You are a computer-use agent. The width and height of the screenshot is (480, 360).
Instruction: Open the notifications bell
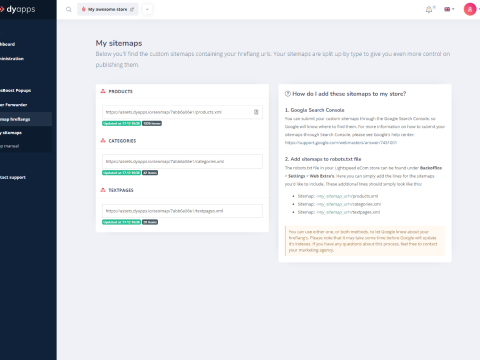coord(429,10)
